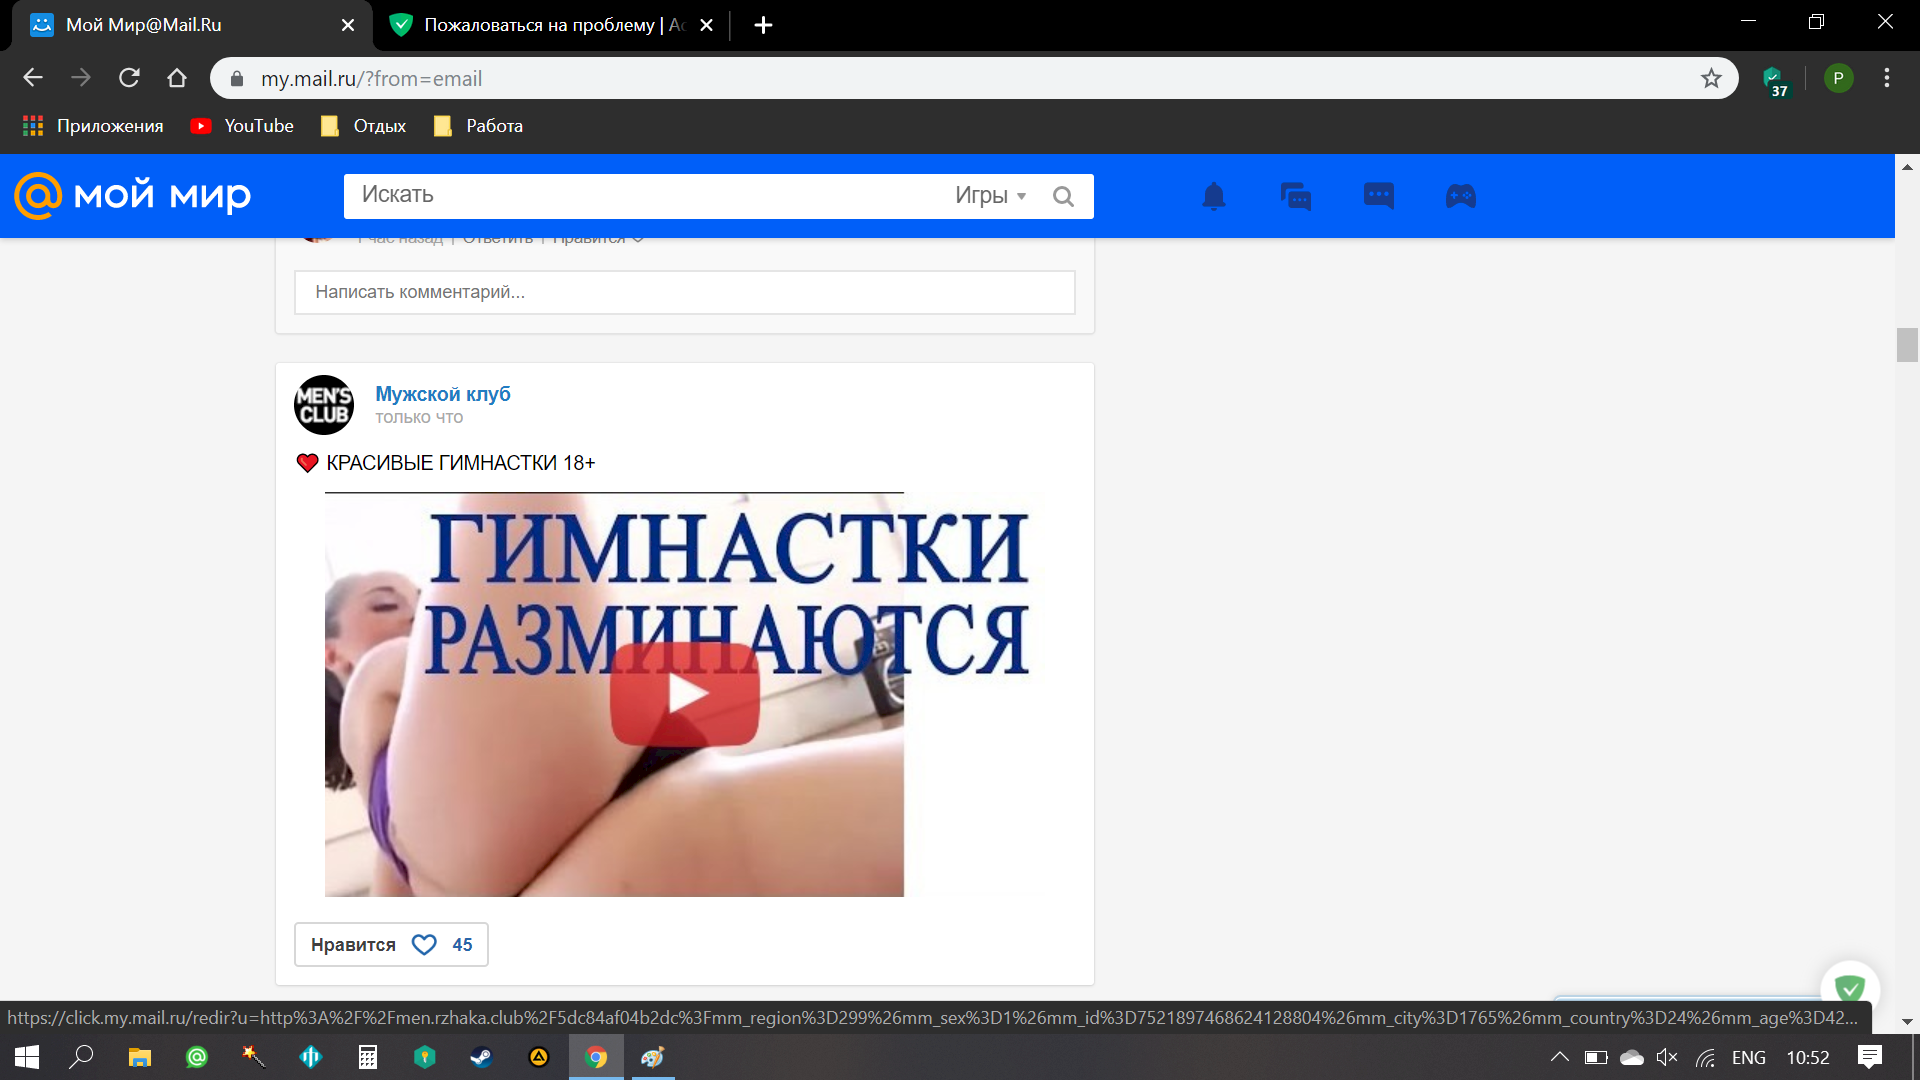
Task: Open the messages chat icon in header
Action: click(x=1296, y=196)
